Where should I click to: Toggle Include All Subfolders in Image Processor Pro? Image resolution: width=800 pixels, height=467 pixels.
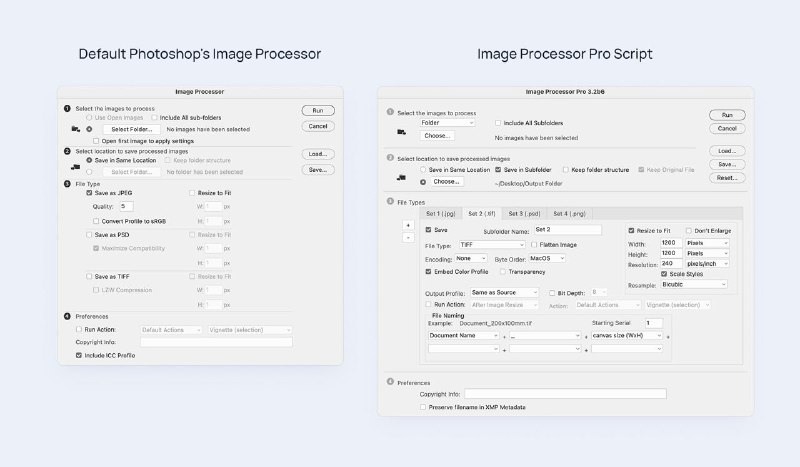click(x=498, y=123)
